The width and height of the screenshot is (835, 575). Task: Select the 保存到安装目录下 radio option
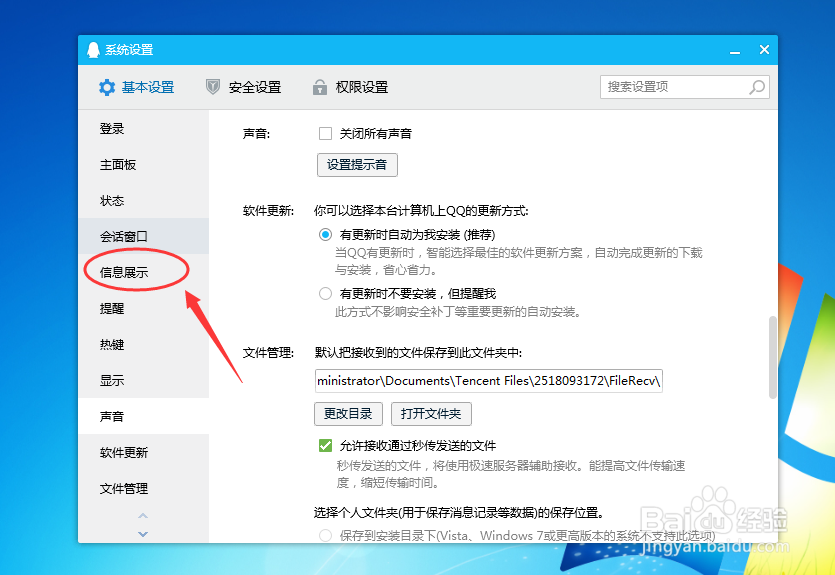coord(325,535)
